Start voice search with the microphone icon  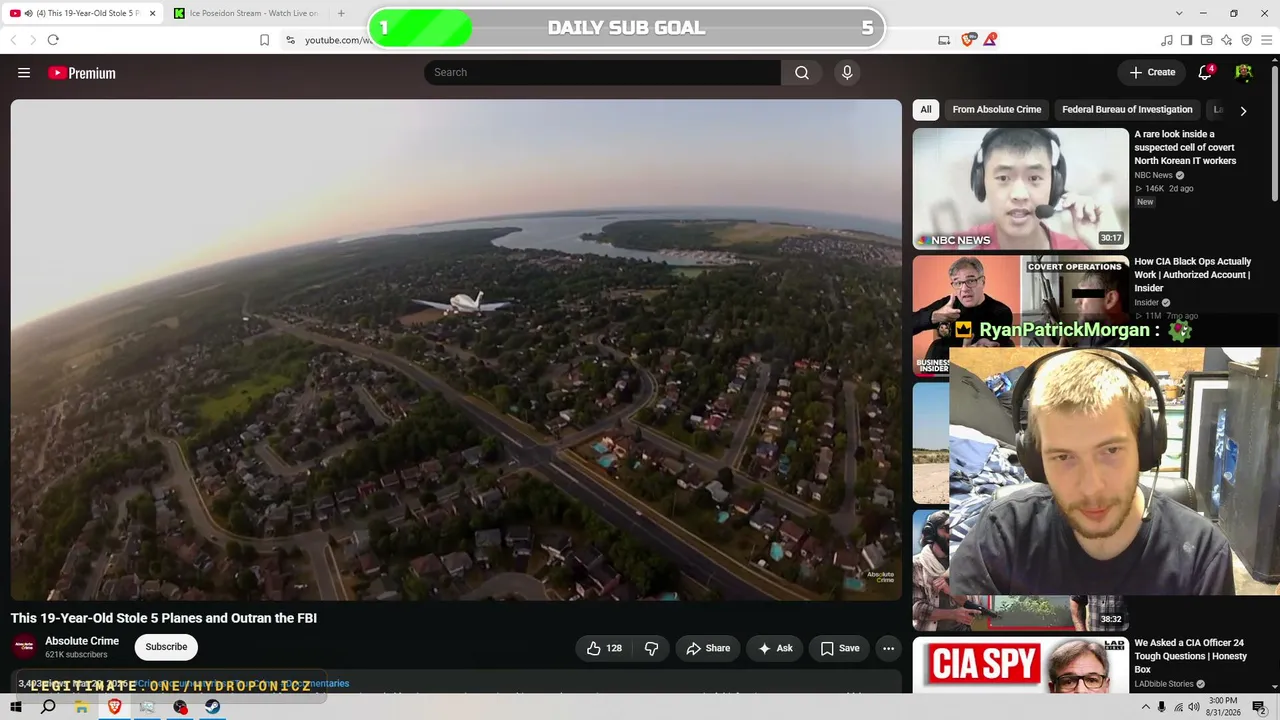point(847,72)
